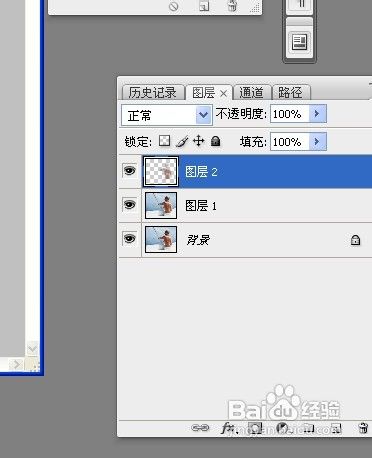Hide the 图层 2 layer eye
372x458 pixels.
(130, 171)
